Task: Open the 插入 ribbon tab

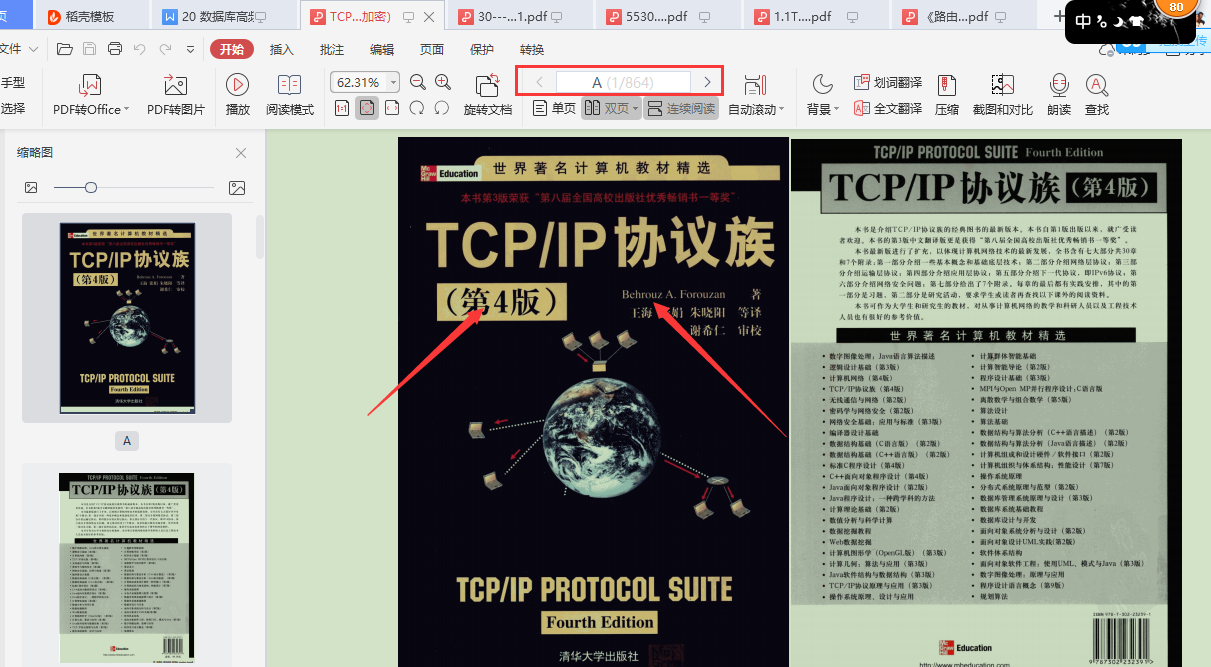Action: (282, 50)
